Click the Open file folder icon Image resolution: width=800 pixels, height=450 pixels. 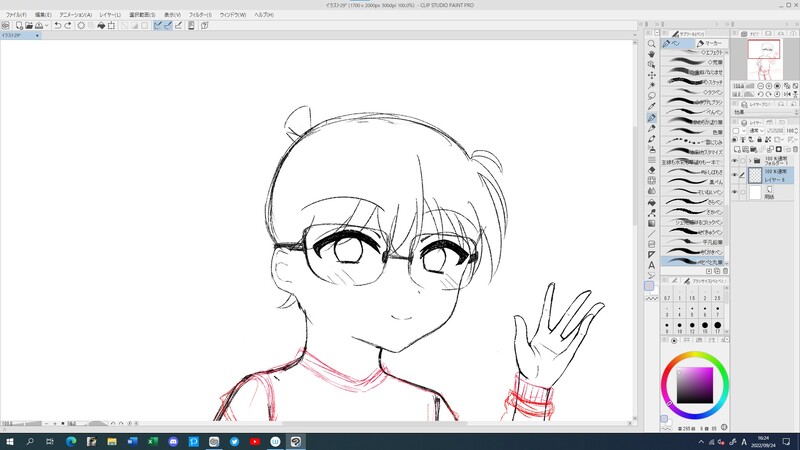pos(29,26)
